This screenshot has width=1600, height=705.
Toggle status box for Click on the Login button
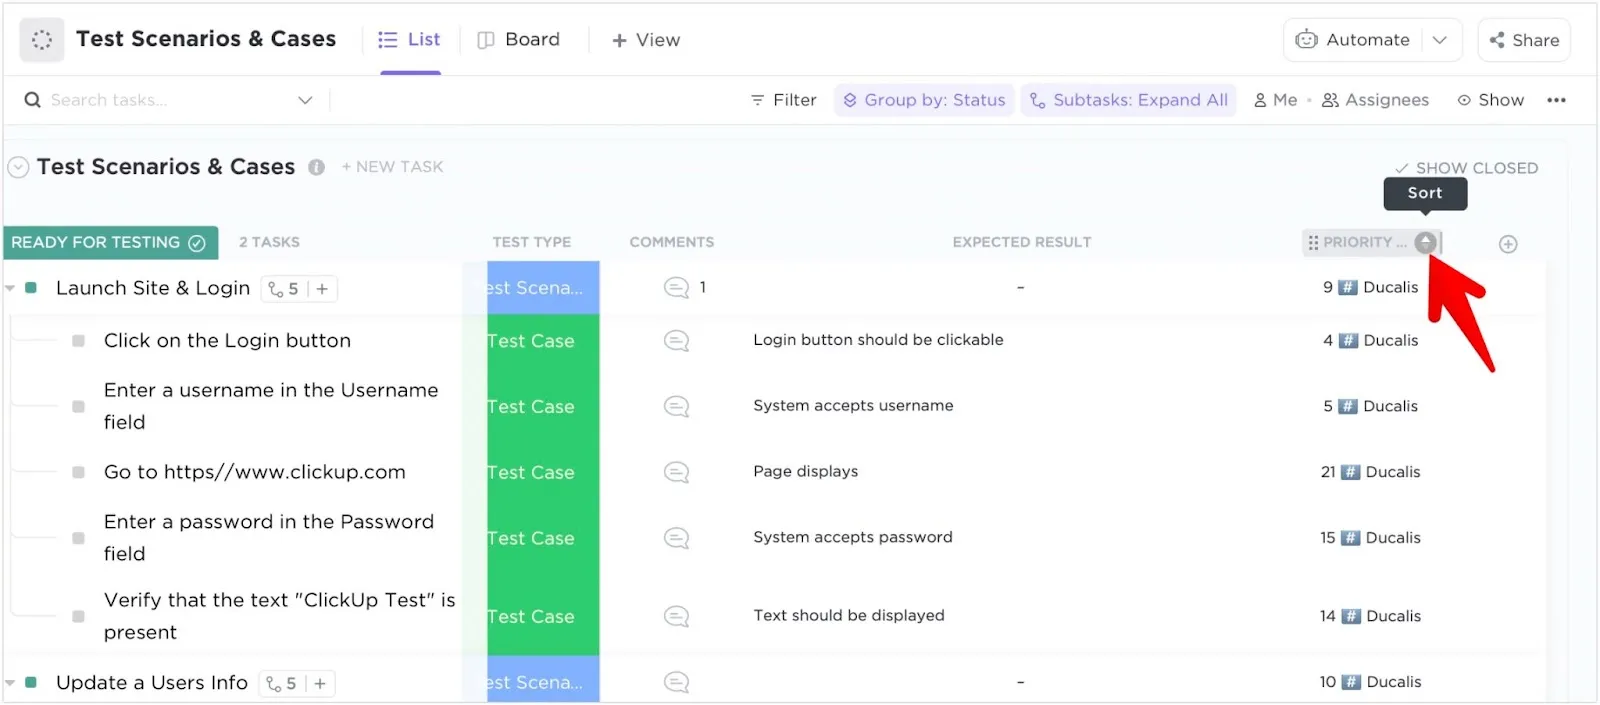(79, 341)
